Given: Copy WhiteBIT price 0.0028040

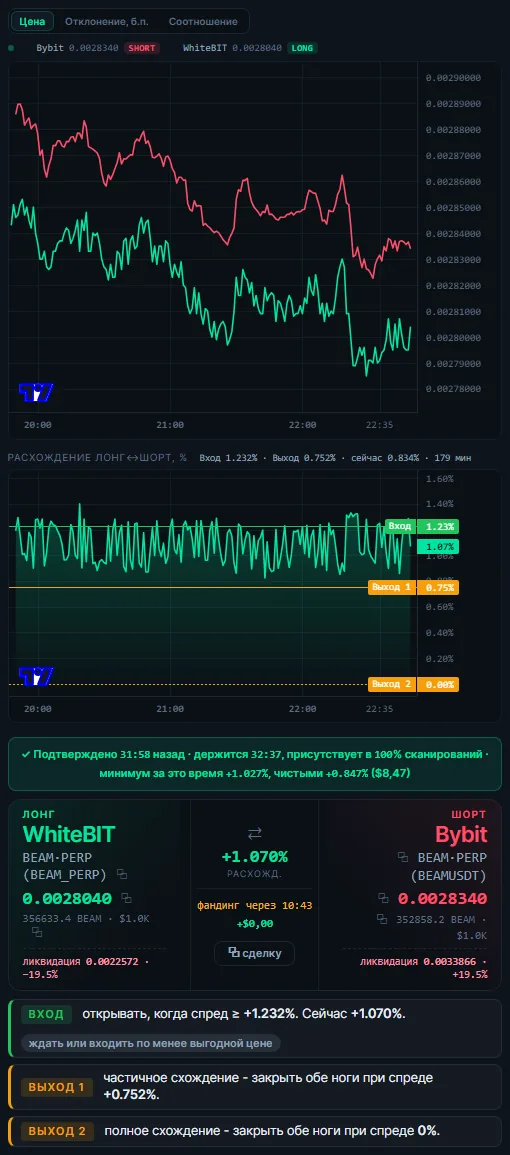Looking at the screenshot, I should (x=127, y=898).
